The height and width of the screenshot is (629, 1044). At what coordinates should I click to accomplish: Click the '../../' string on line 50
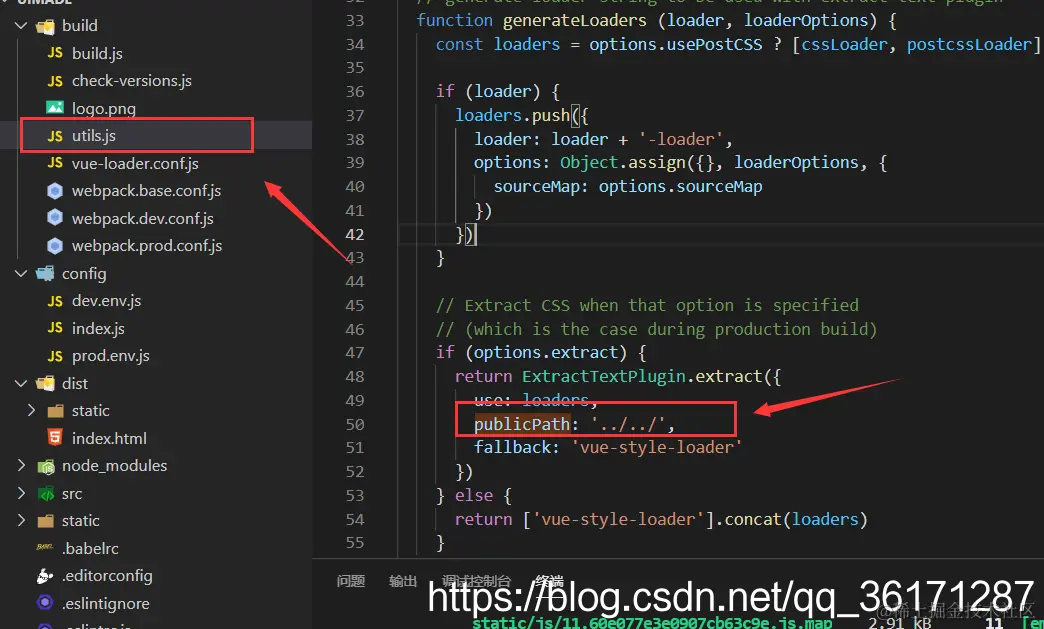[627, 424]
